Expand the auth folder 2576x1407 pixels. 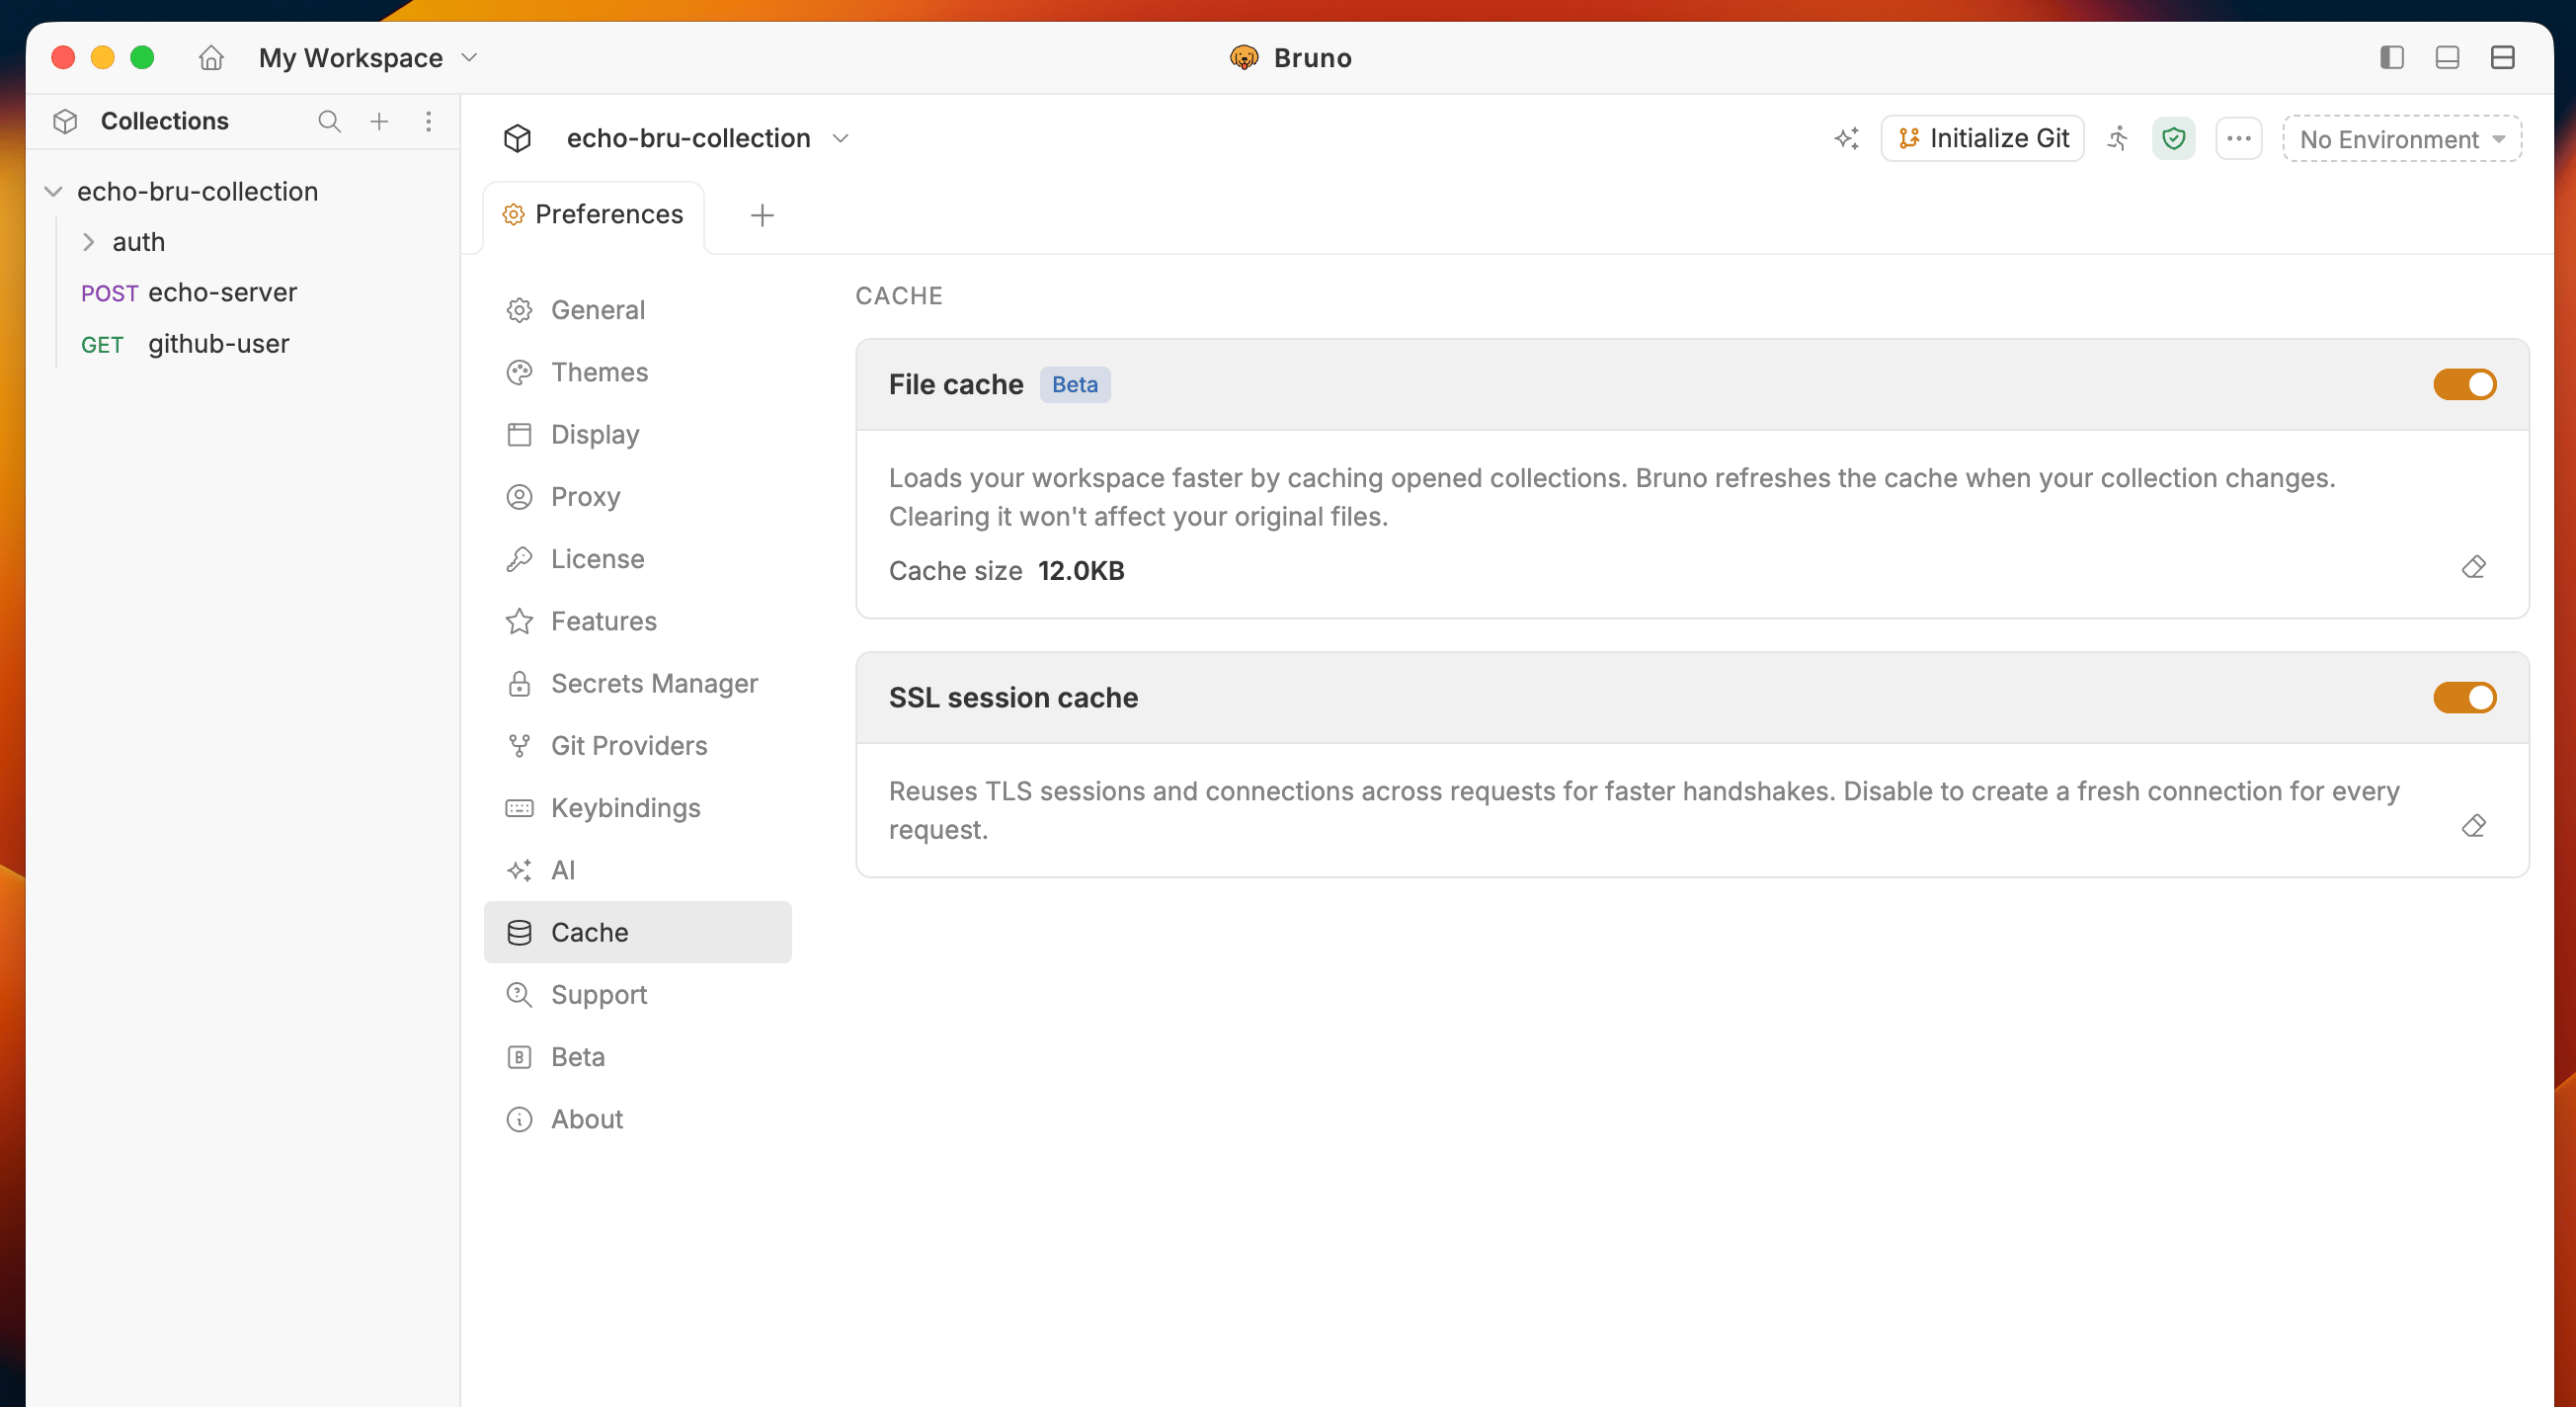point(88,242)
